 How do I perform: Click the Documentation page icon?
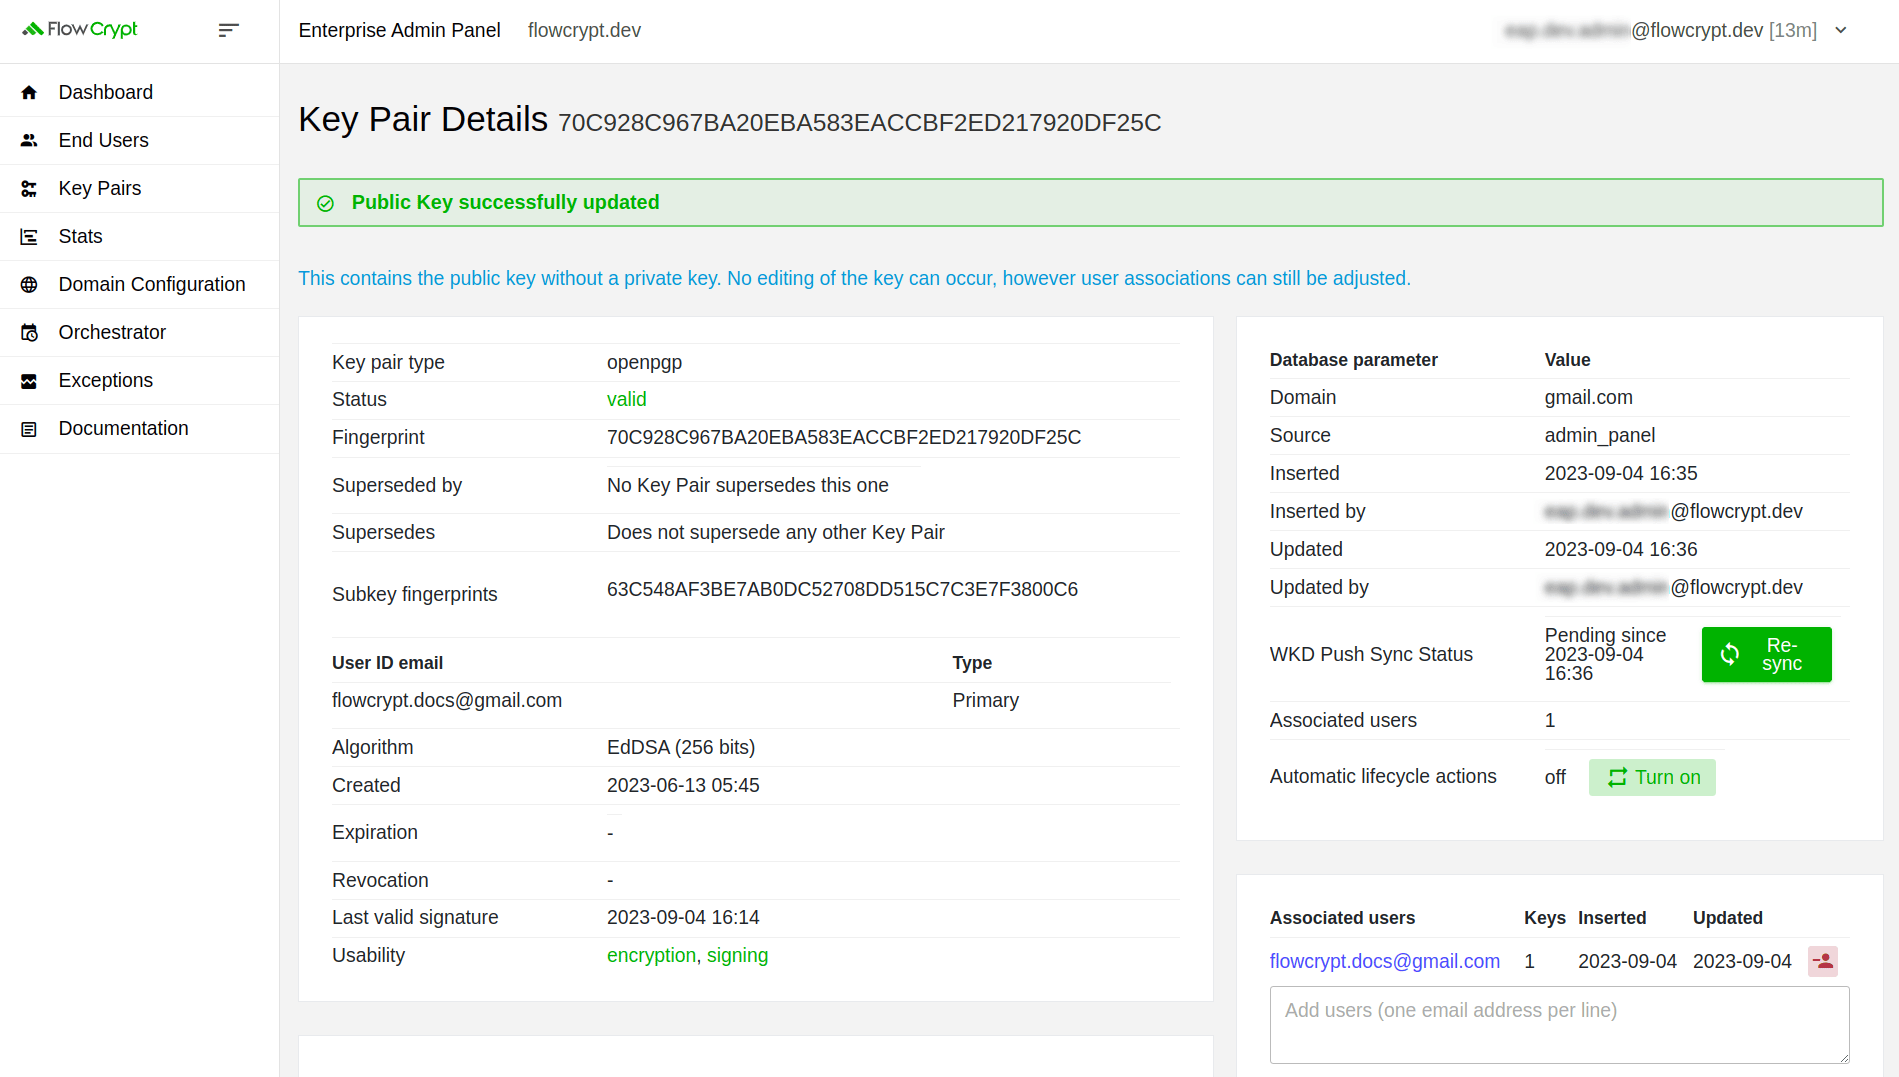pyautogui.click(x=29, y=428)
